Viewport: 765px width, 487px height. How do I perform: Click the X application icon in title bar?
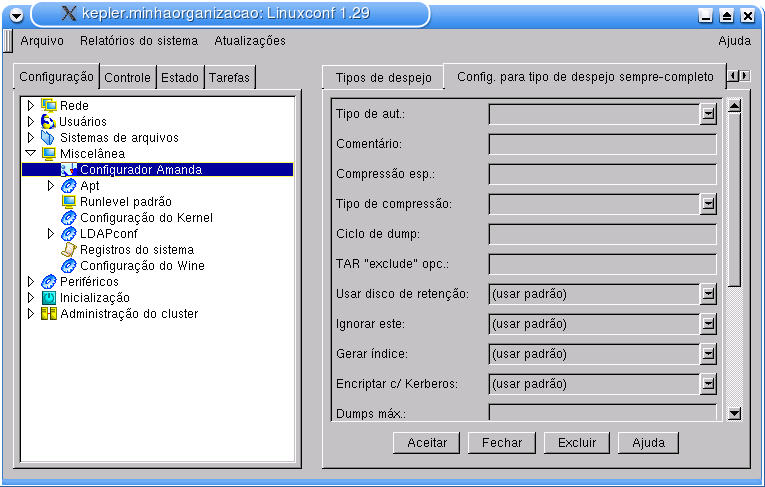[x=69, y=14]
